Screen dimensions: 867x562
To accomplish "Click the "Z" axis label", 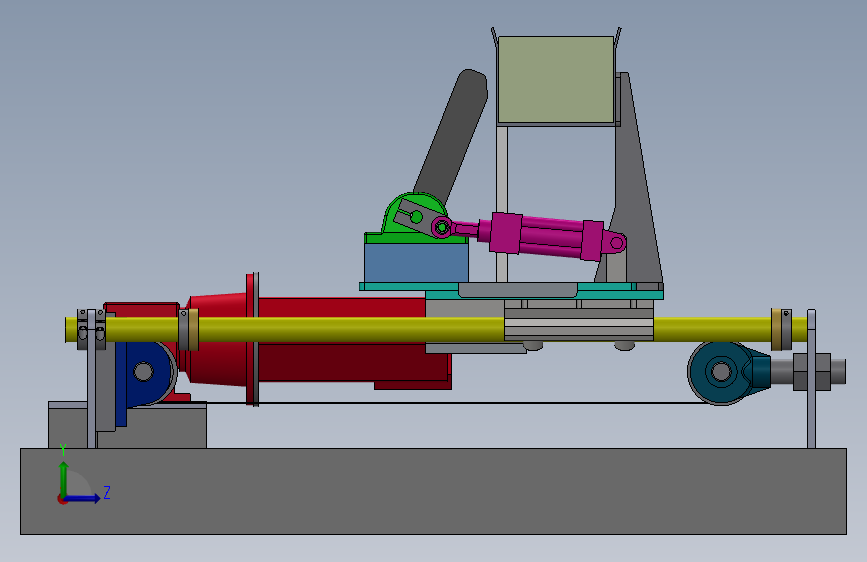I will tap(107, 492).
